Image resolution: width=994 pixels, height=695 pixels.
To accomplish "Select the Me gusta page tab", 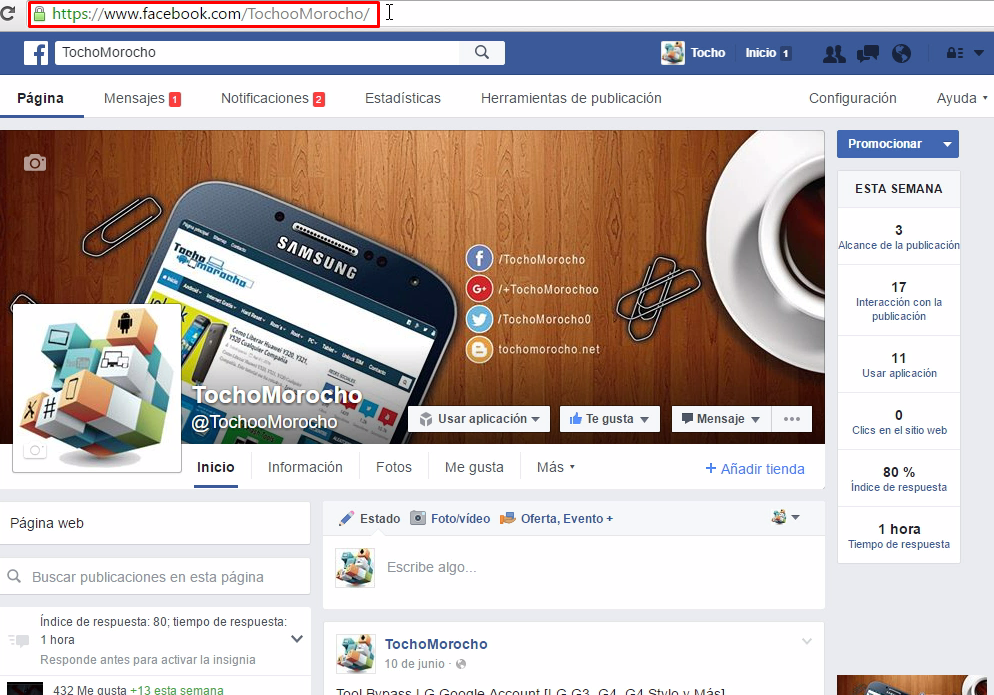I will pyautogui.click(x=474, y=467).
